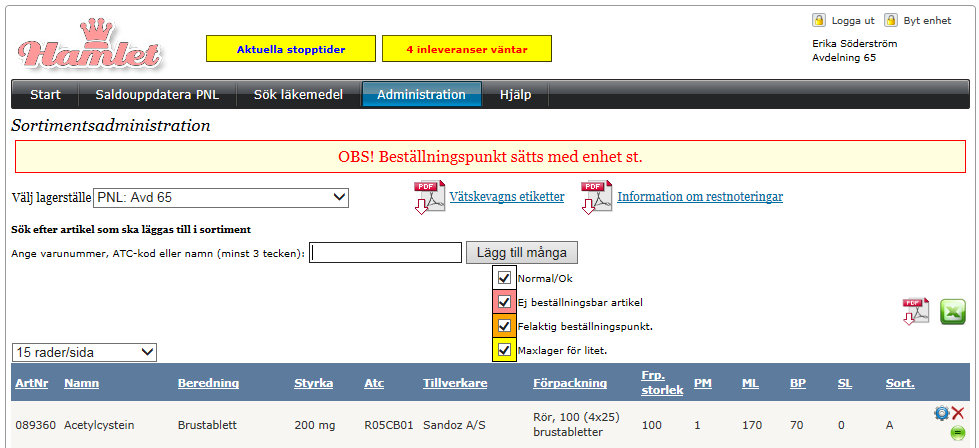Click Acetylcystein name cell
Viewport: 979px width, 448px height.
point(99,426)
